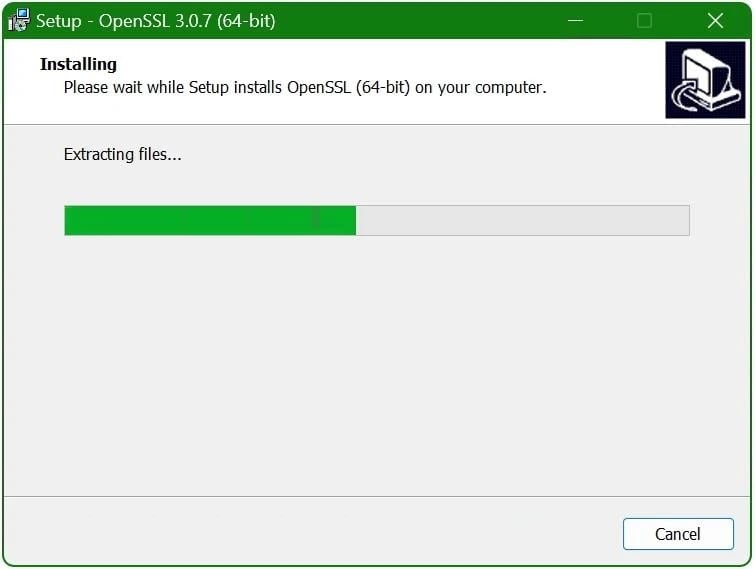Minimize the OpenSSL setup window
This screenshot has width=755, height=569.
point(575,21)
